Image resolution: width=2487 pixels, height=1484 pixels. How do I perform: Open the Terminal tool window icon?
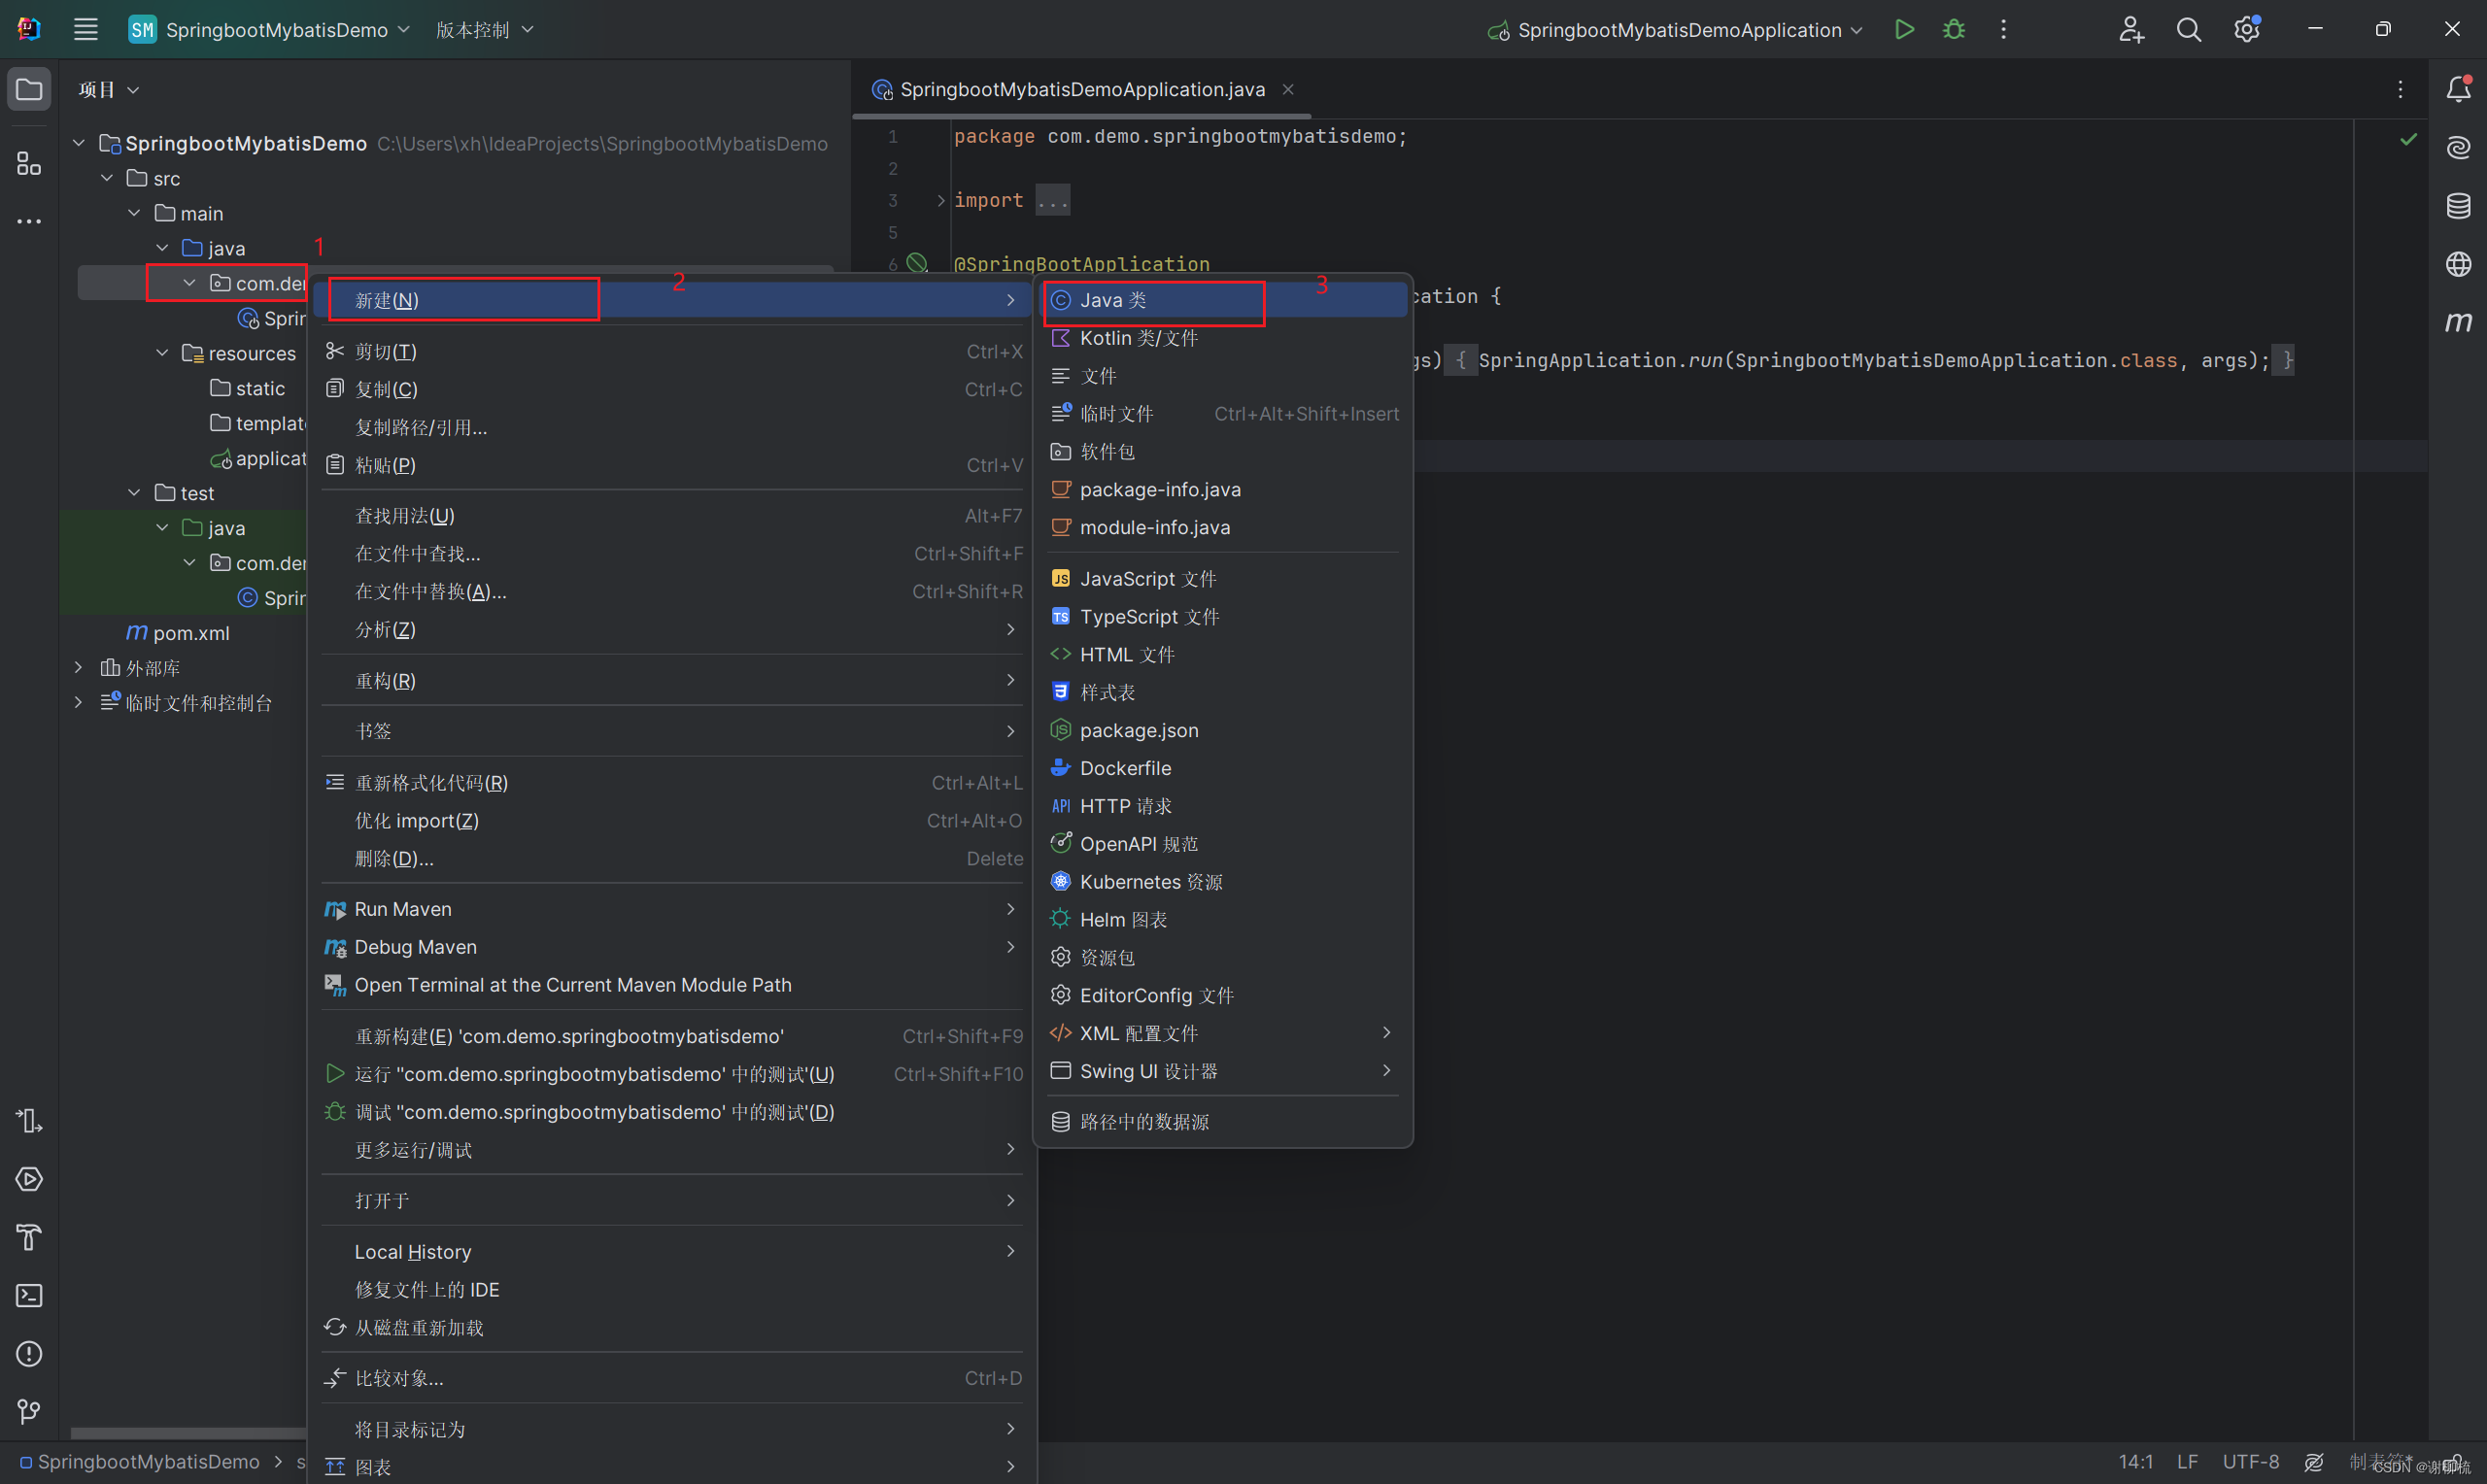coord(29,1296)
